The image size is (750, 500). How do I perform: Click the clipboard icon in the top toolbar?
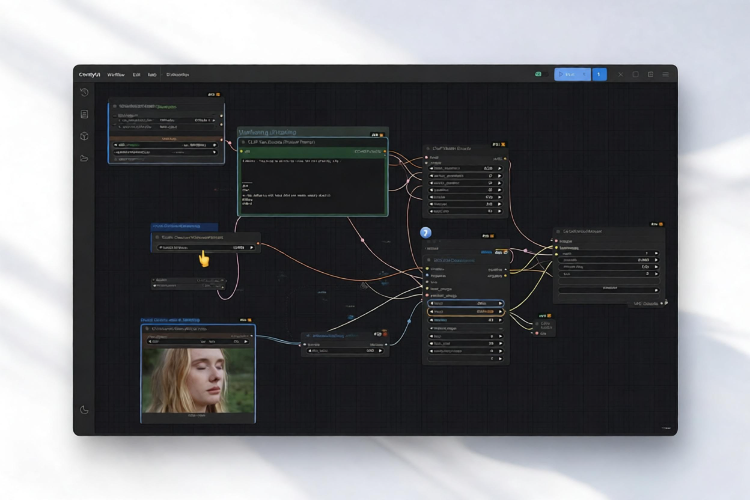point(651,75)
